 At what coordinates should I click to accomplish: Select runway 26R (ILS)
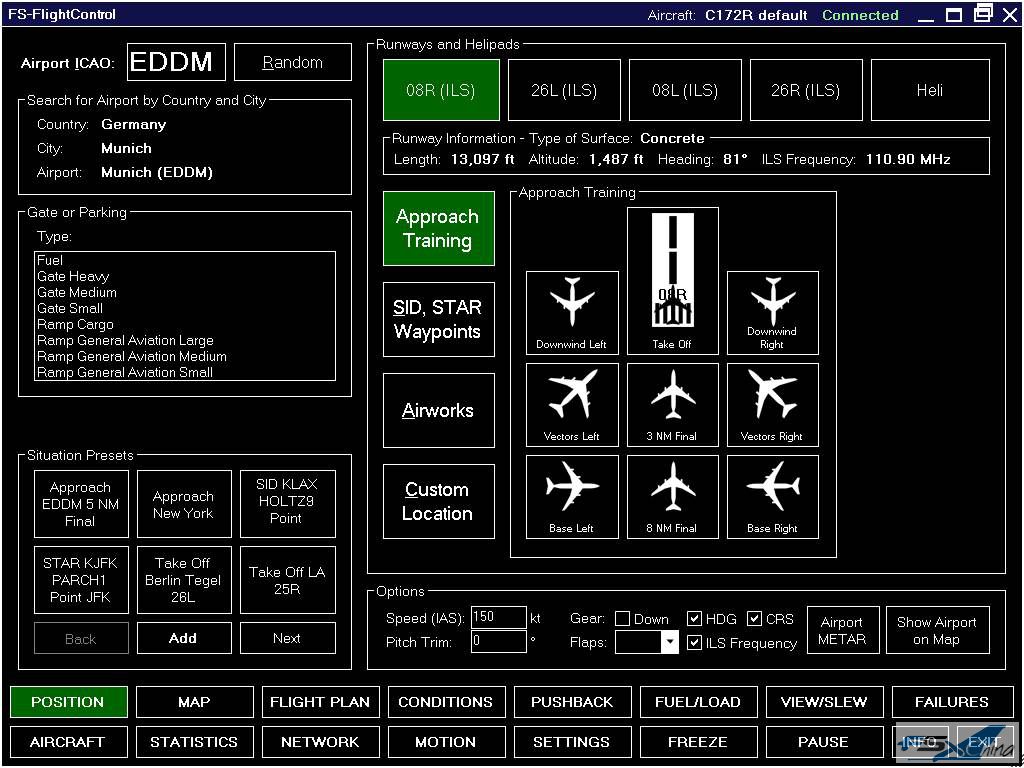pyautogui.click(x=806, y=90)
